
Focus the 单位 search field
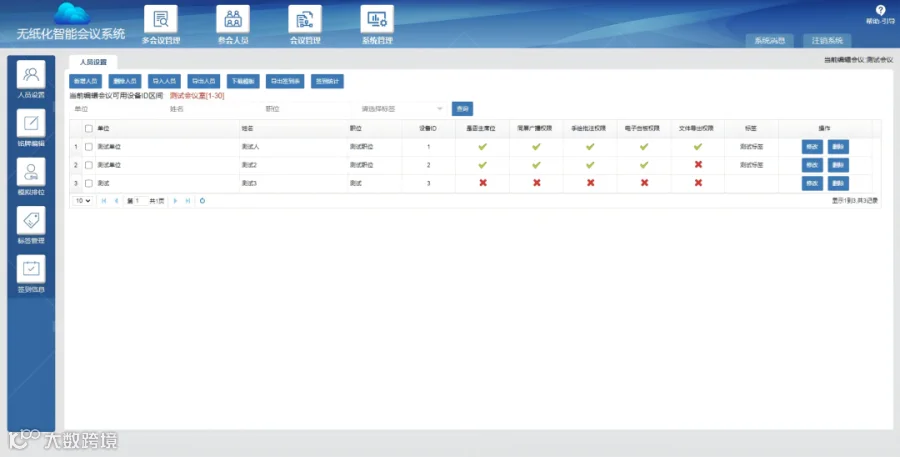click(117, 109)
